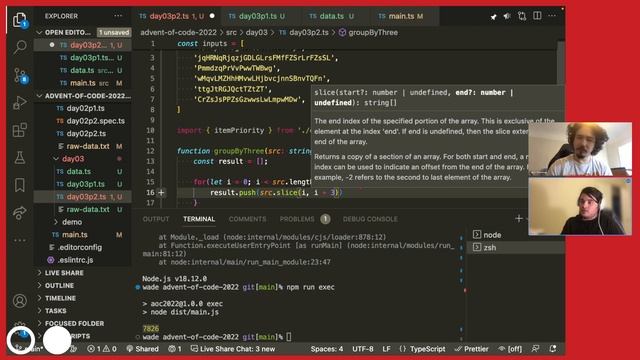The image size is (640, 360).
Task: Click day03 in the breadcrumb path
Action: coord(256,32)
